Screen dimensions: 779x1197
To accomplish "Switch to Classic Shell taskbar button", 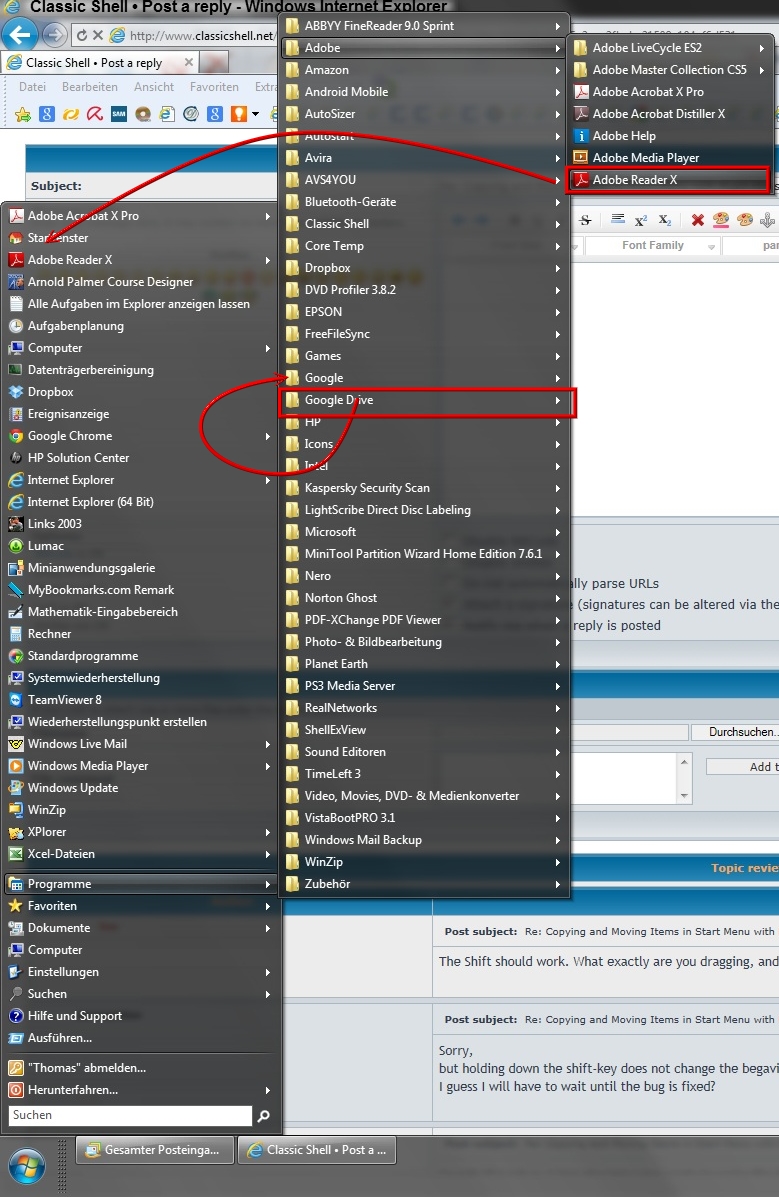I will [x=318, y=1150].
